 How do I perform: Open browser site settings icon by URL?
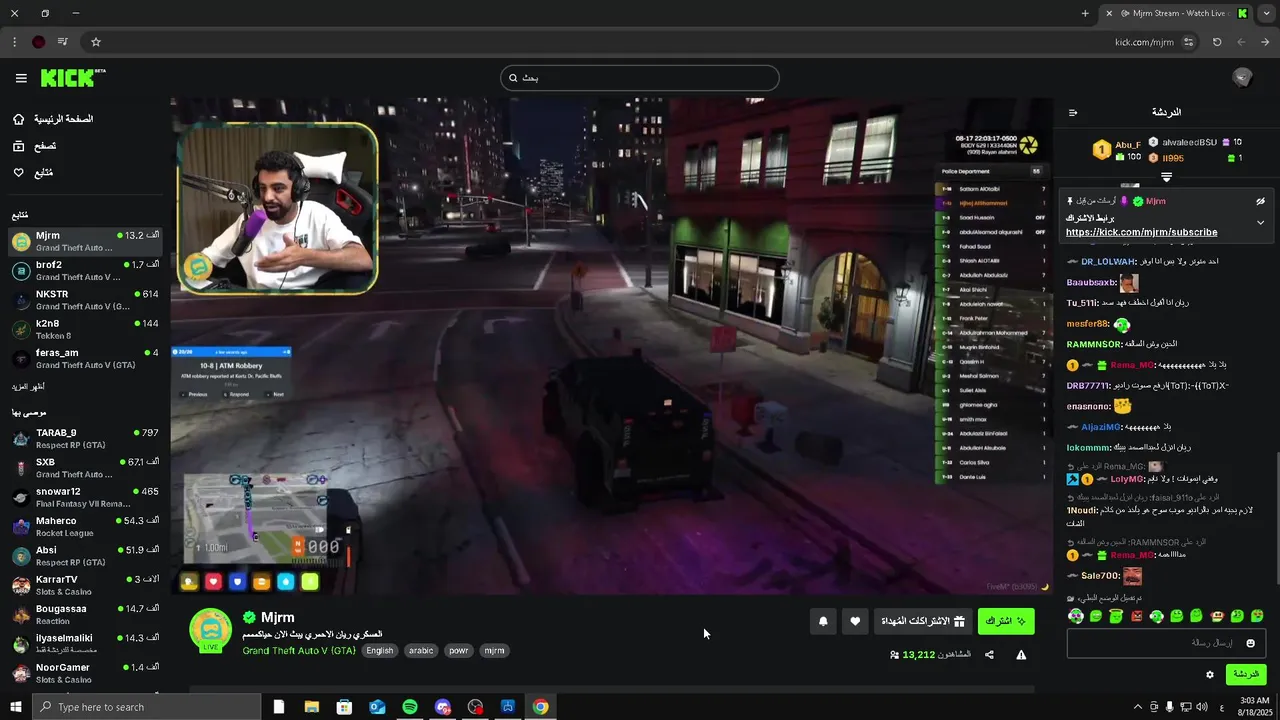[x=1188, y=42]
